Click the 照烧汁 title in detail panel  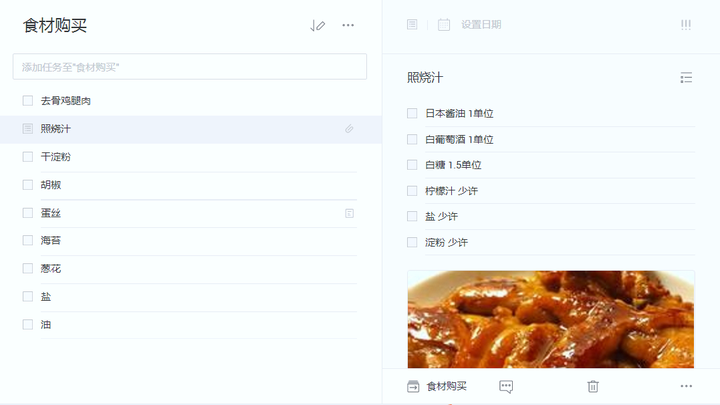pyautogui.click(x=425, y=78)
